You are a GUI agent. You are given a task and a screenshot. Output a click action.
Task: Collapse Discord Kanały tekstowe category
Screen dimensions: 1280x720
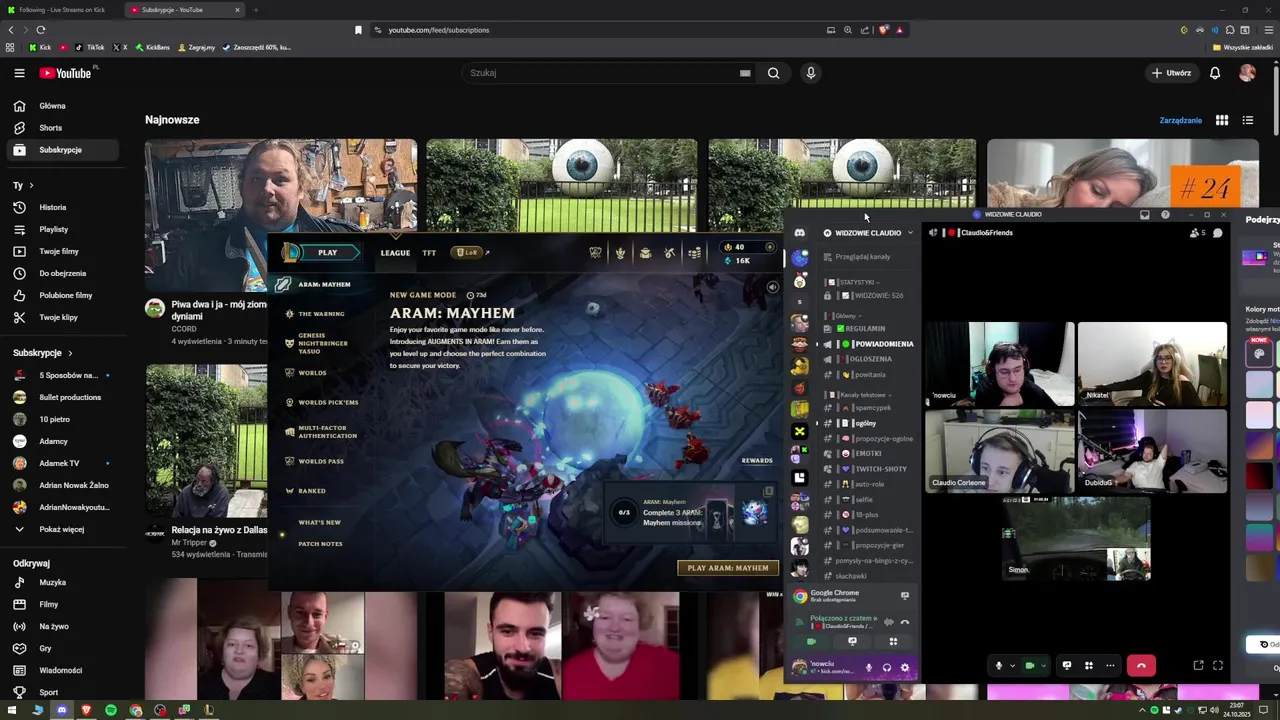(864, 394)
